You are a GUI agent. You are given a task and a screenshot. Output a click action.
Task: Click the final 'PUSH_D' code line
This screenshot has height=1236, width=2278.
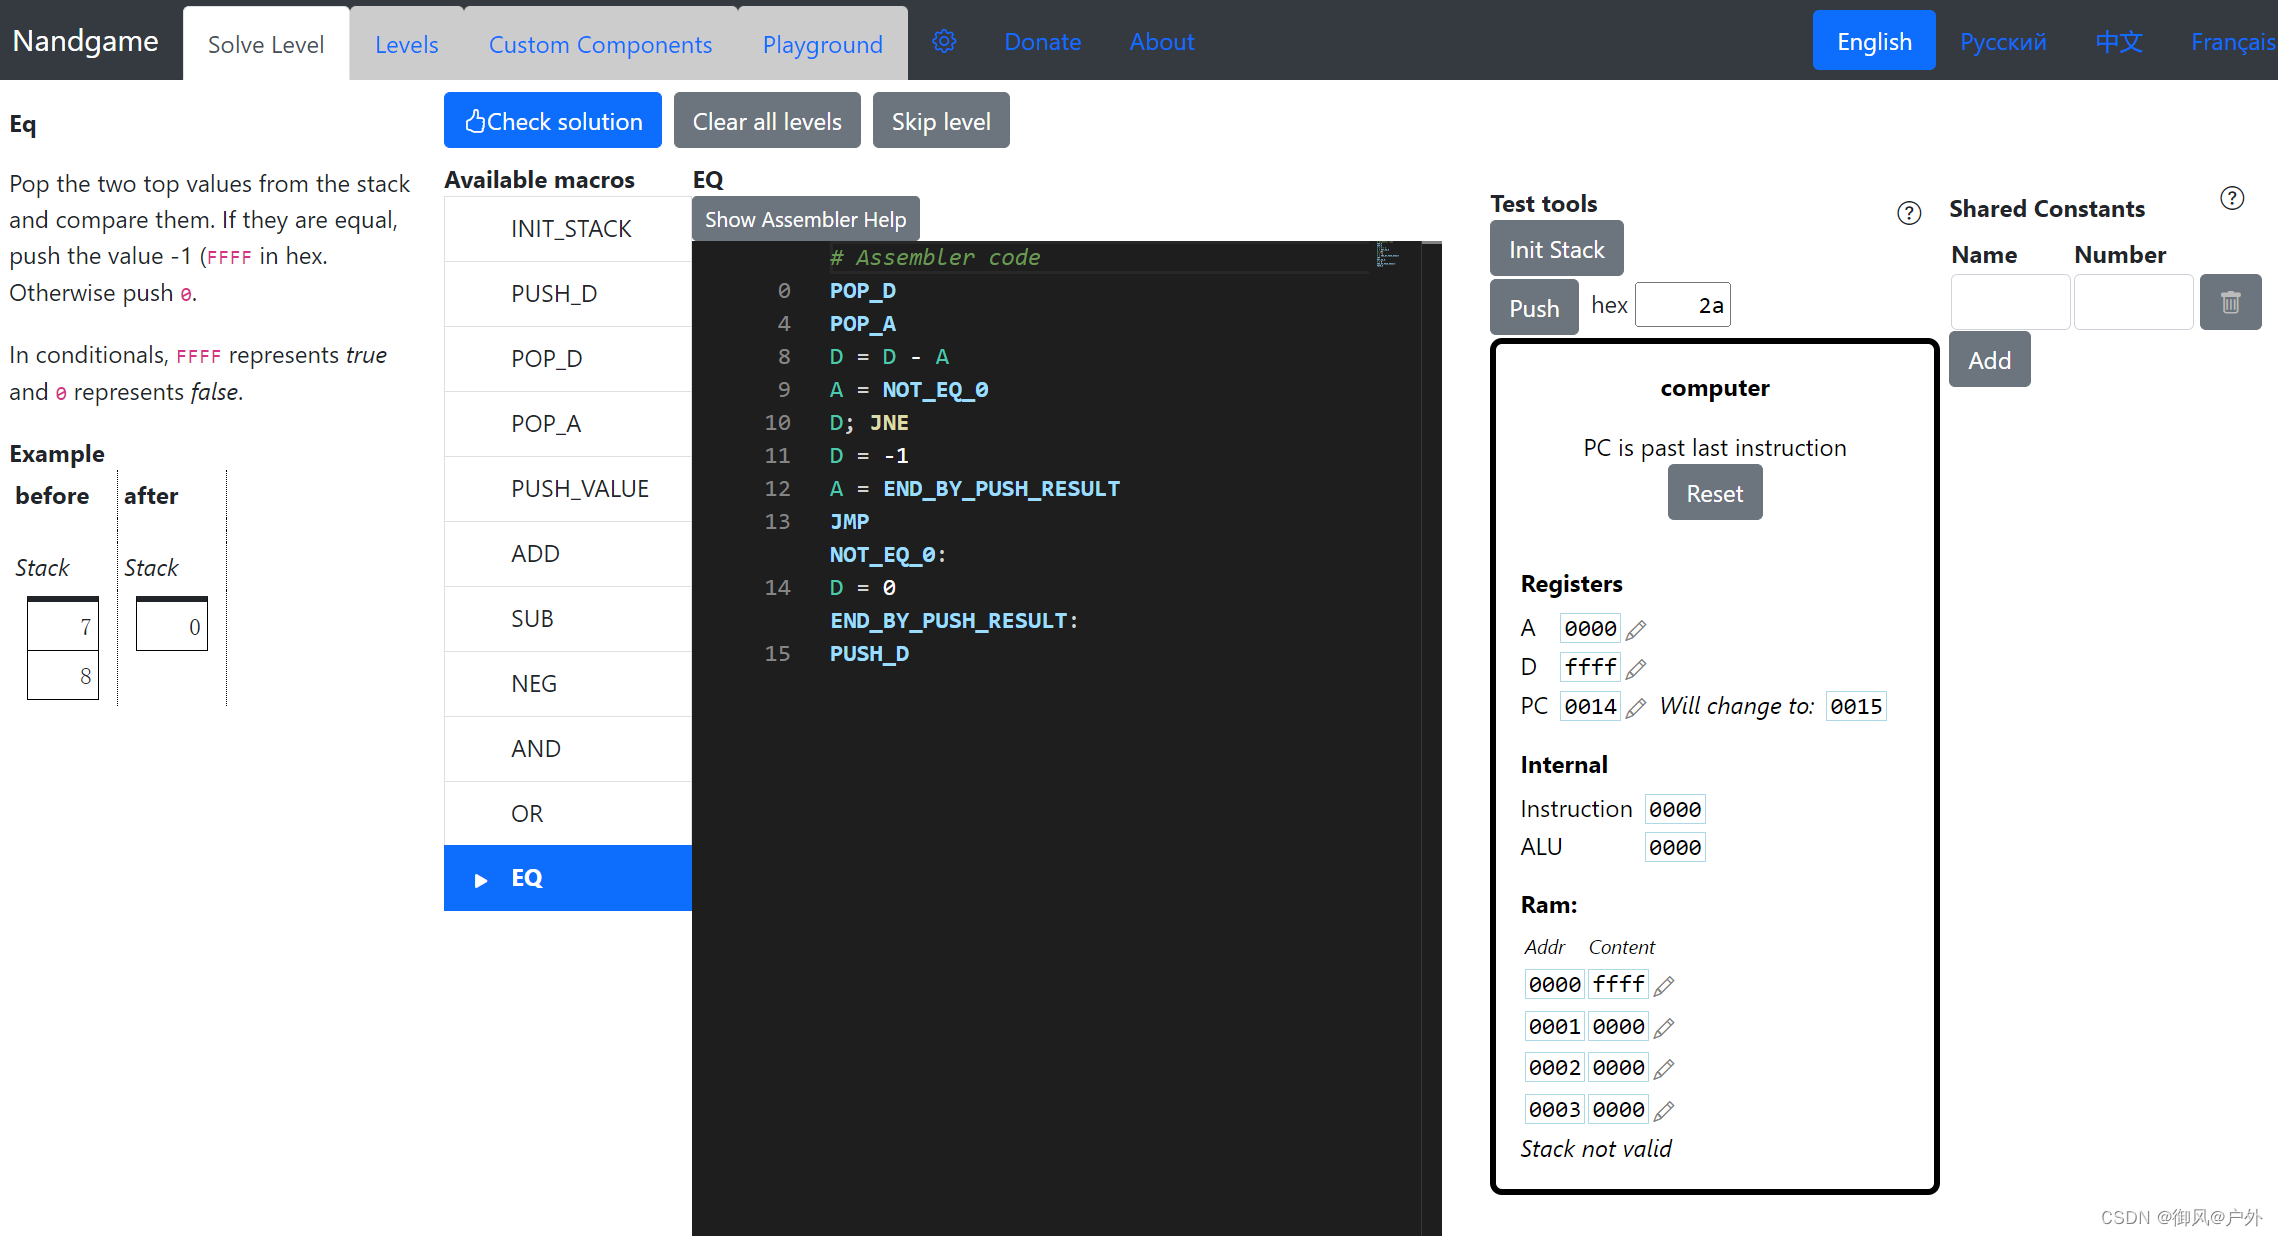pos(869,654)
